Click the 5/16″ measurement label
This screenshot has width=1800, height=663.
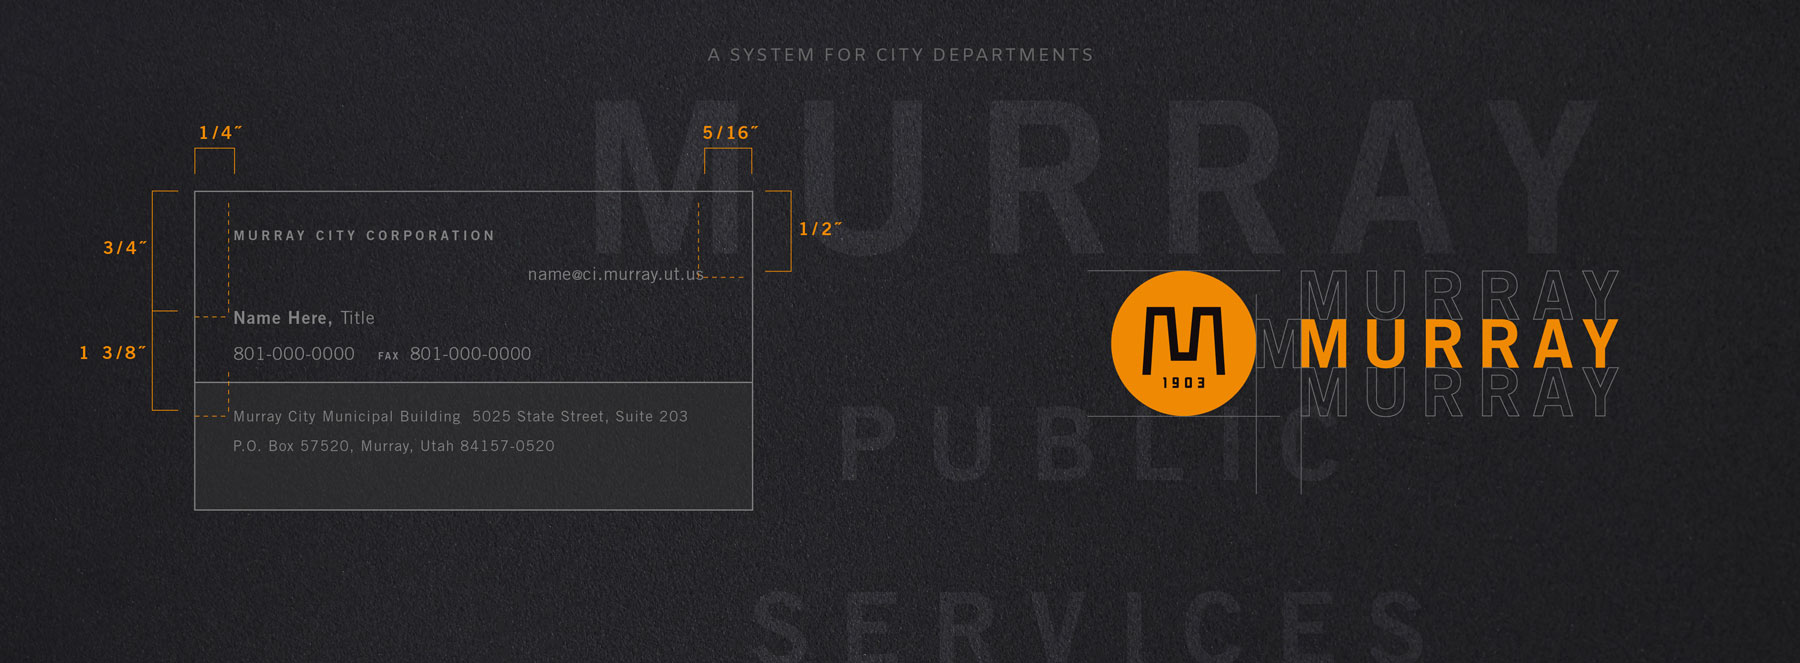pos(730,133)
